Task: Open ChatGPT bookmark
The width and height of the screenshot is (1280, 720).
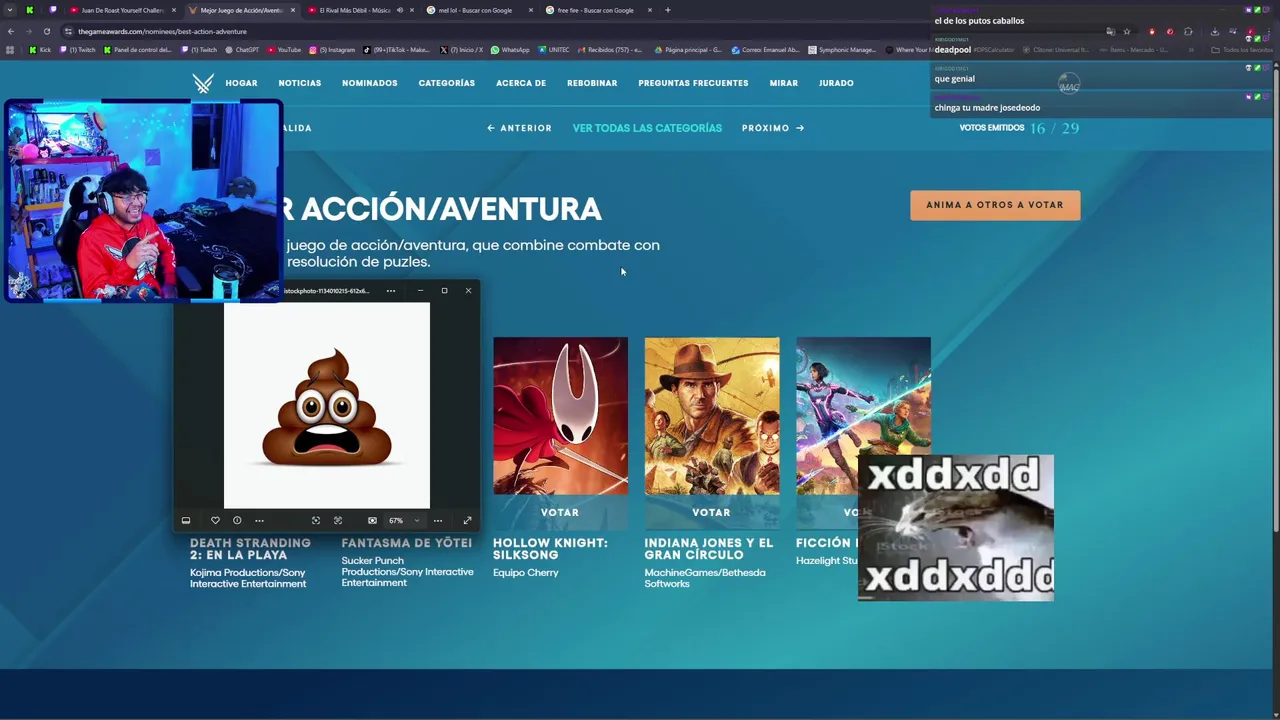Action: tap(241, 50)
